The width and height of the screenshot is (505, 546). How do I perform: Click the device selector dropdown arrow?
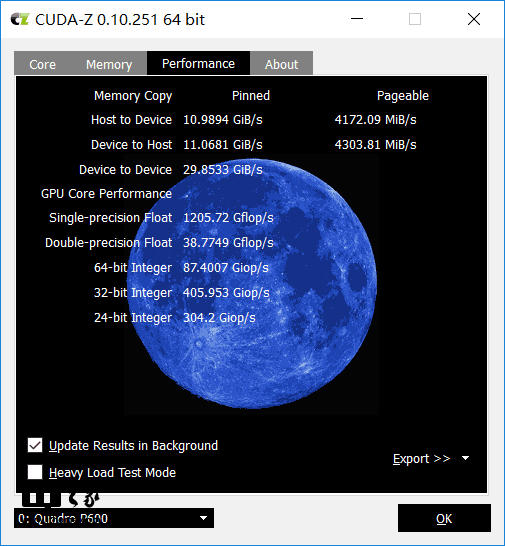pyautogui.click(x=204, y=518)
